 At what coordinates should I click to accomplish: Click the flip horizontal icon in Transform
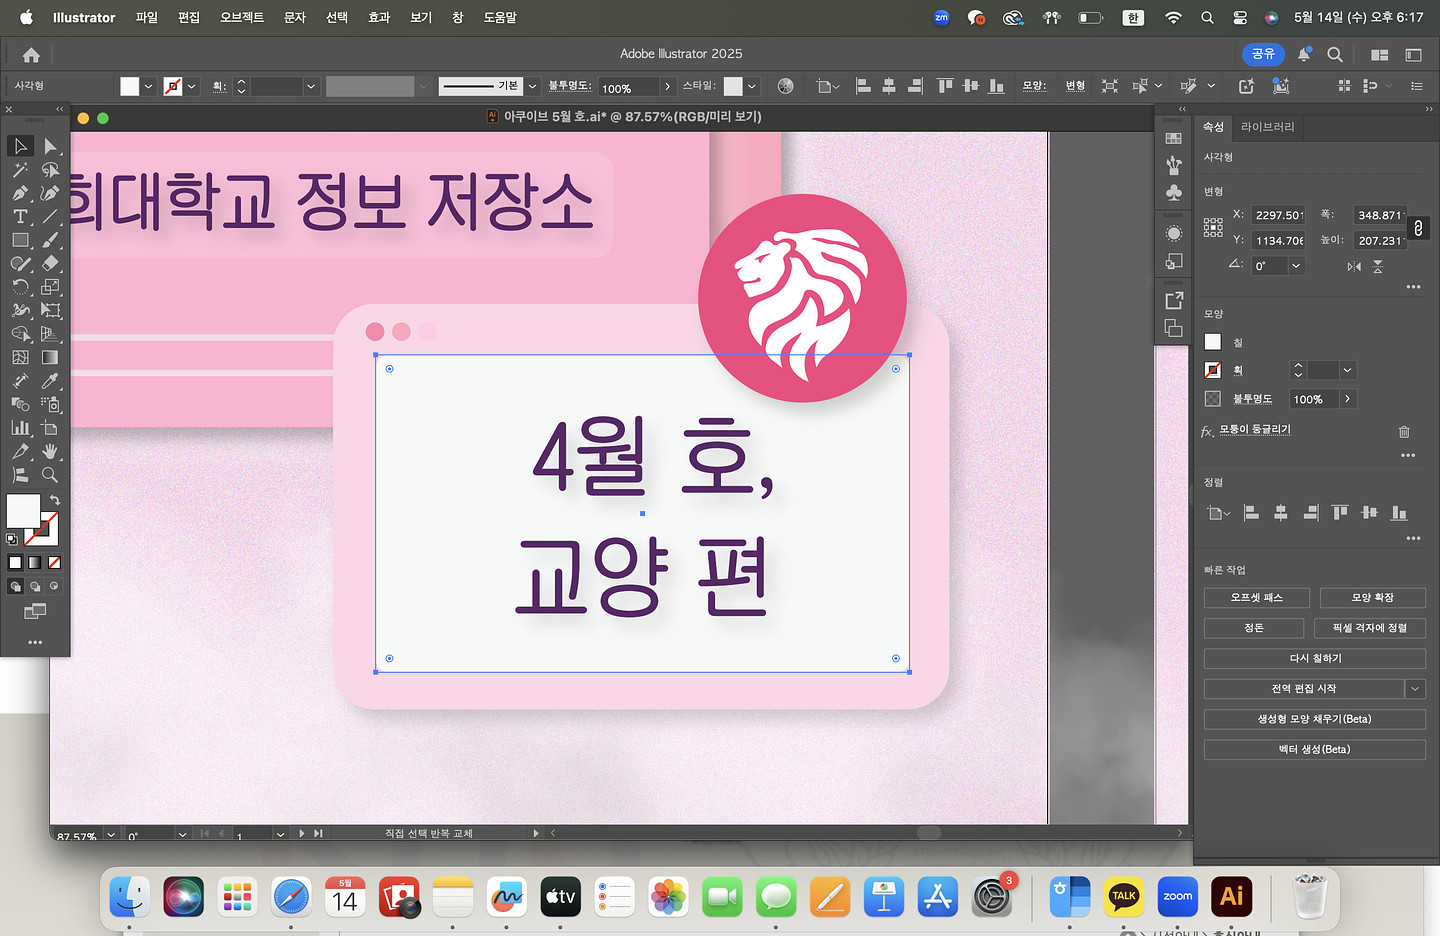1354,266
